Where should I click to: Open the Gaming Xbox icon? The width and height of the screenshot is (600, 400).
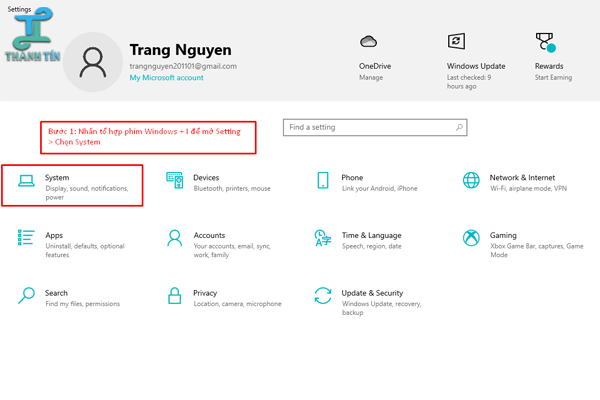471,238
